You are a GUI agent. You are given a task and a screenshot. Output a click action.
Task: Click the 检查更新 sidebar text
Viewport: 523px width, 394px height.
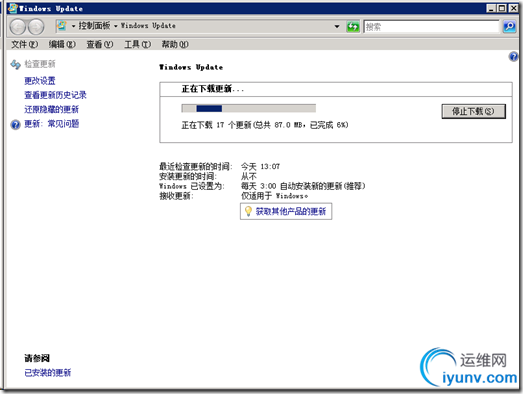(x=40, y=64)
